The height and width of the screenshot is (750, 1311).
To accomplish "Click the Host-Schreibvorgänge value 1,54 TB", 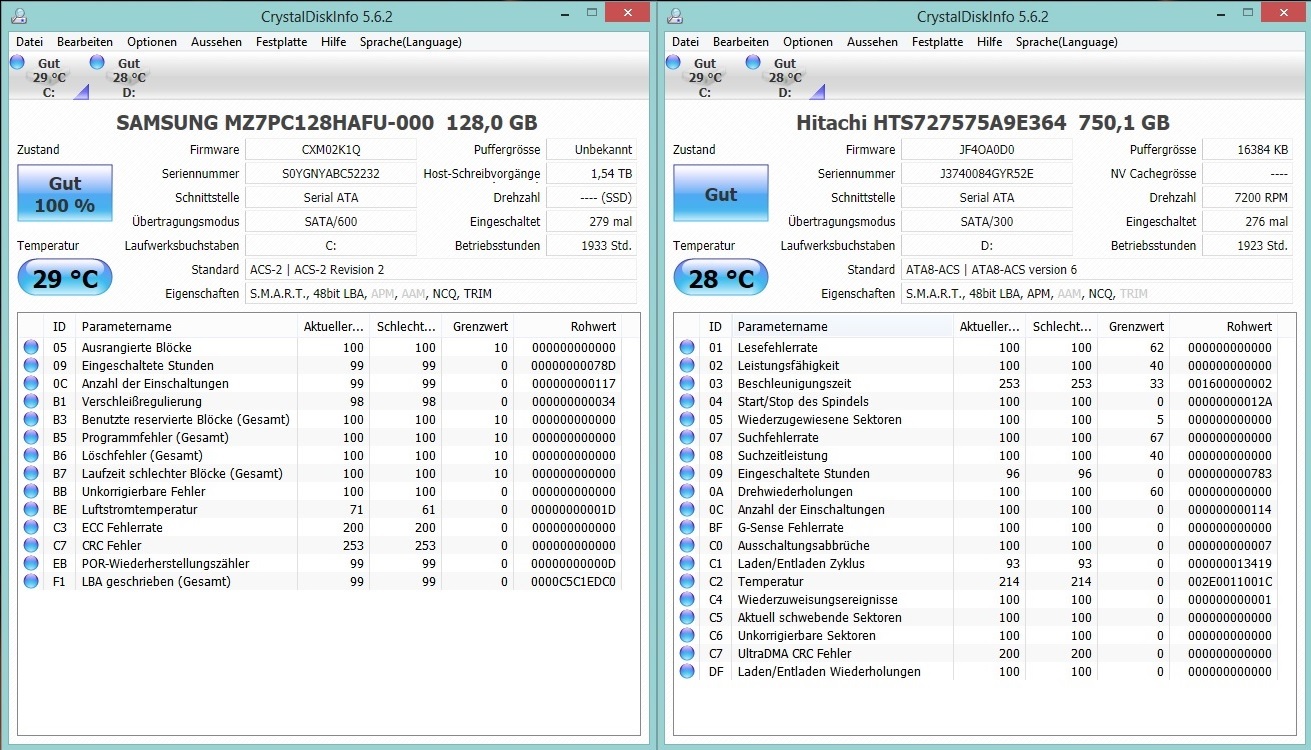I will point(592,174).
